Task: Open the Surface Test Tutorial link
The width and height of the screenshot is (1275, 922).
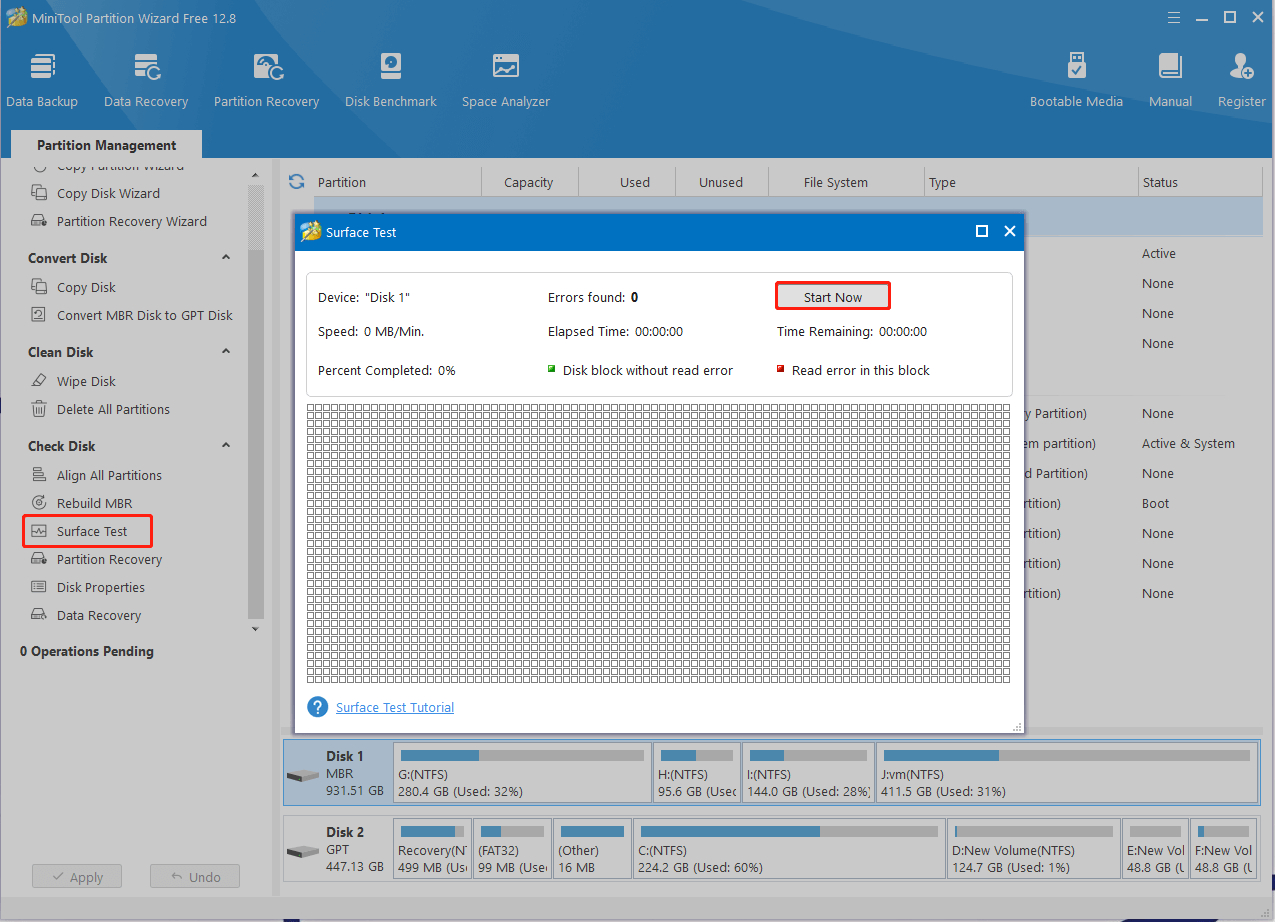Action: pos(395,708)
